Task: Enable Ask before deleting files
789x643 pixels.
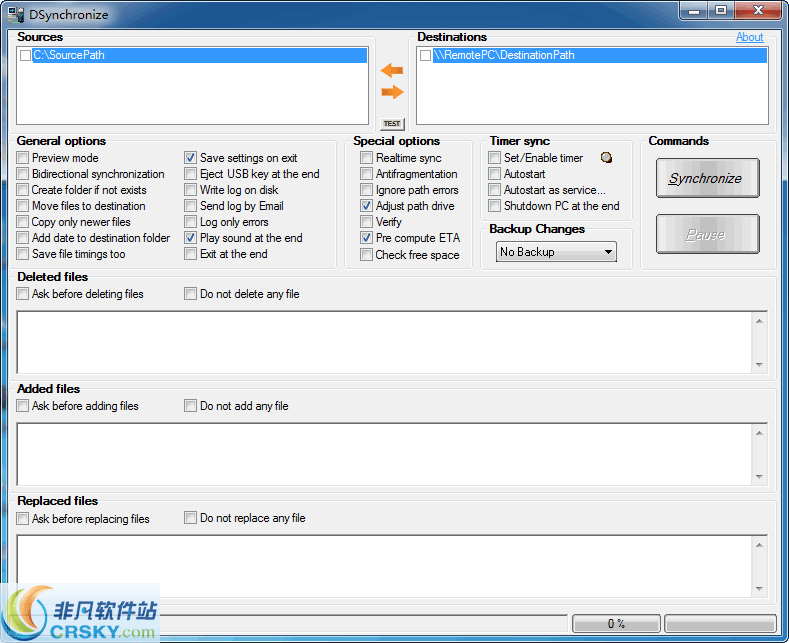Action: (23, 294)
